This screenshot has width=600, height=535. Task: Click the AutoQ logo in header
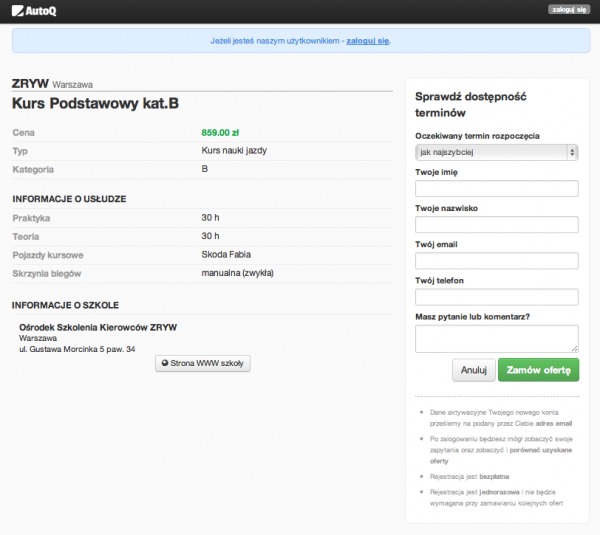pos(34,11)
